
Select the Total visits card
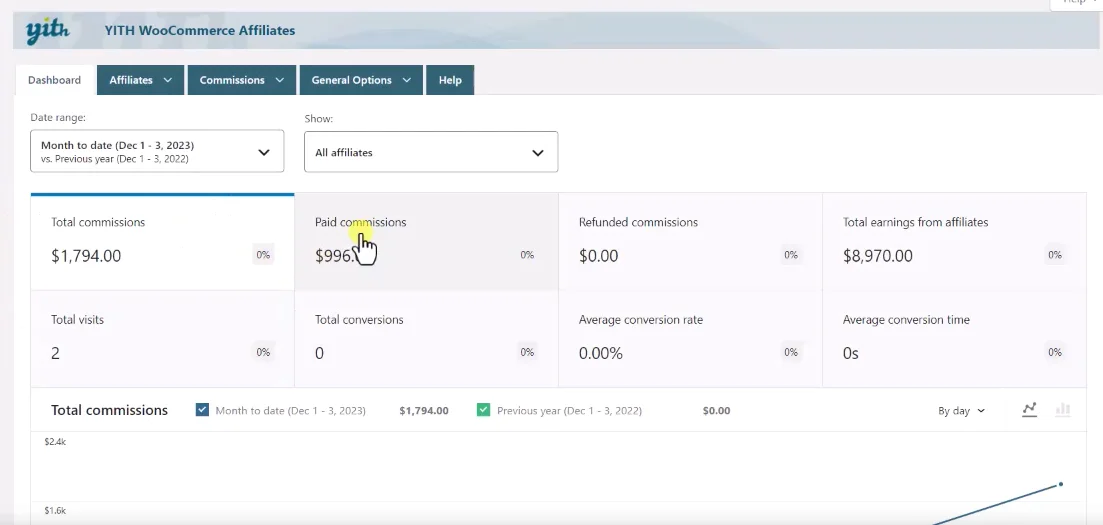(x=162, y=339)
